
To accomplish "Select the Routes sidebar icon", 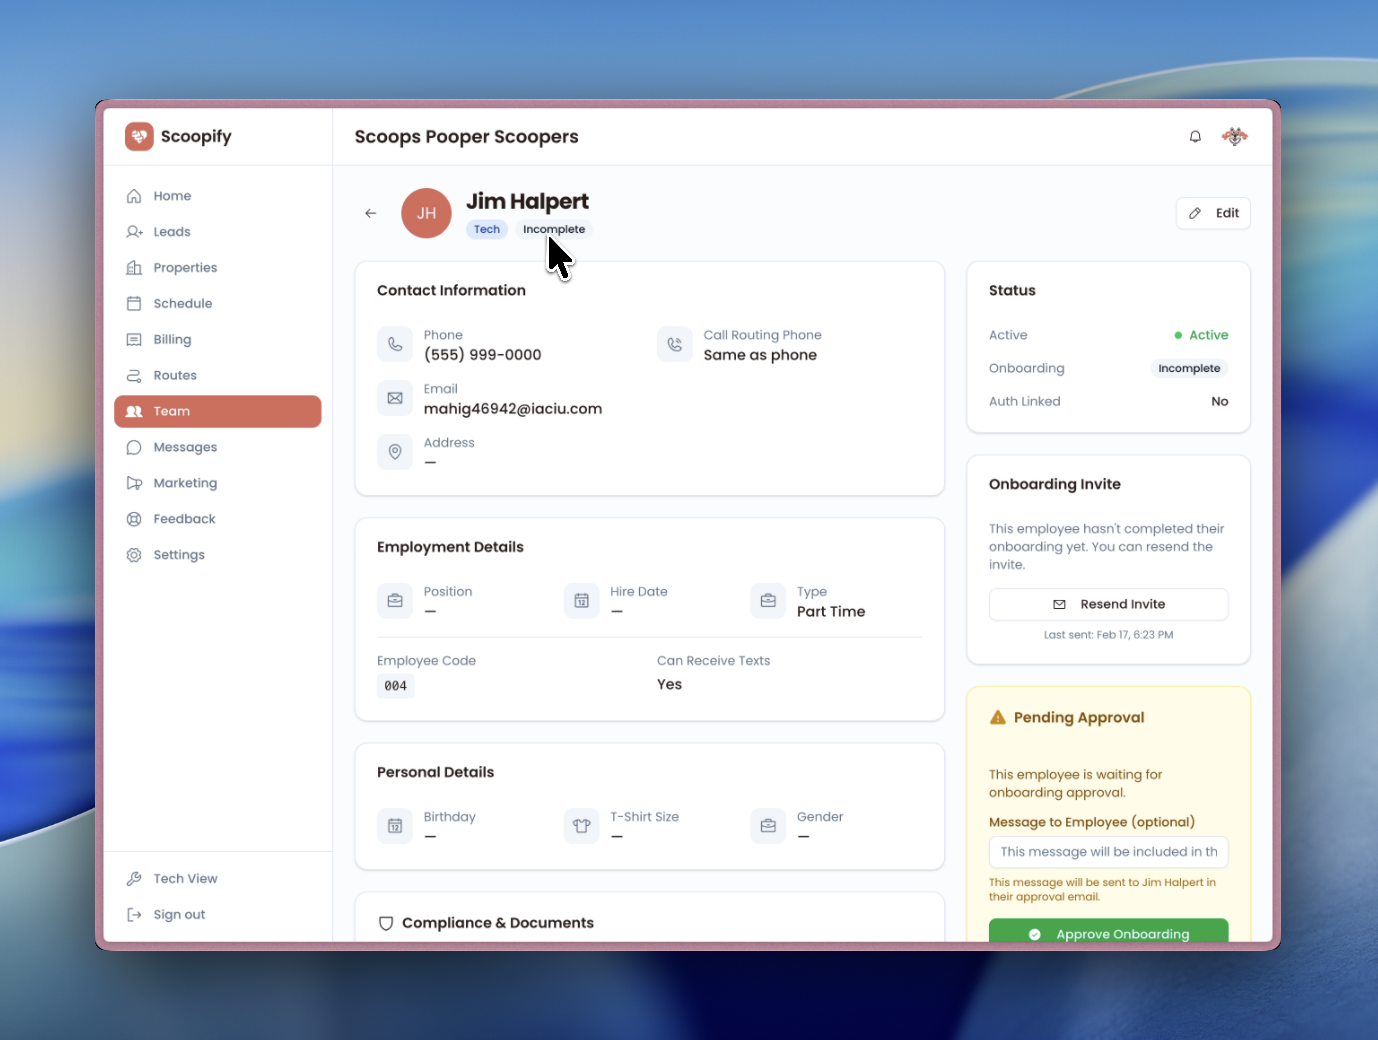I will [134, 375].
